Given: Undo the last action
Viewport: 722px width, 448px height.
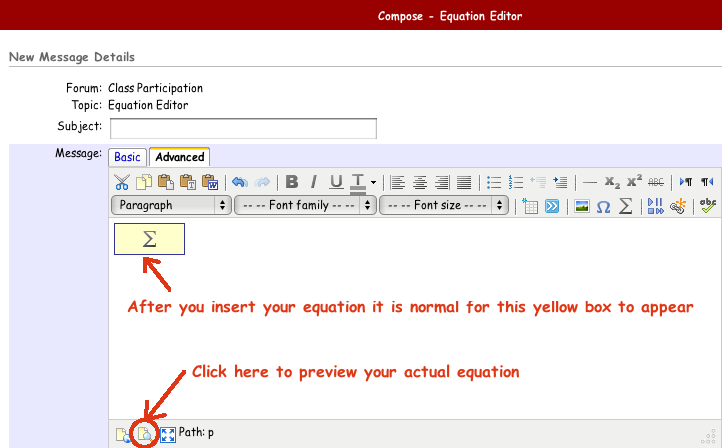Looking at the screenshot, I should click(240, 182).
